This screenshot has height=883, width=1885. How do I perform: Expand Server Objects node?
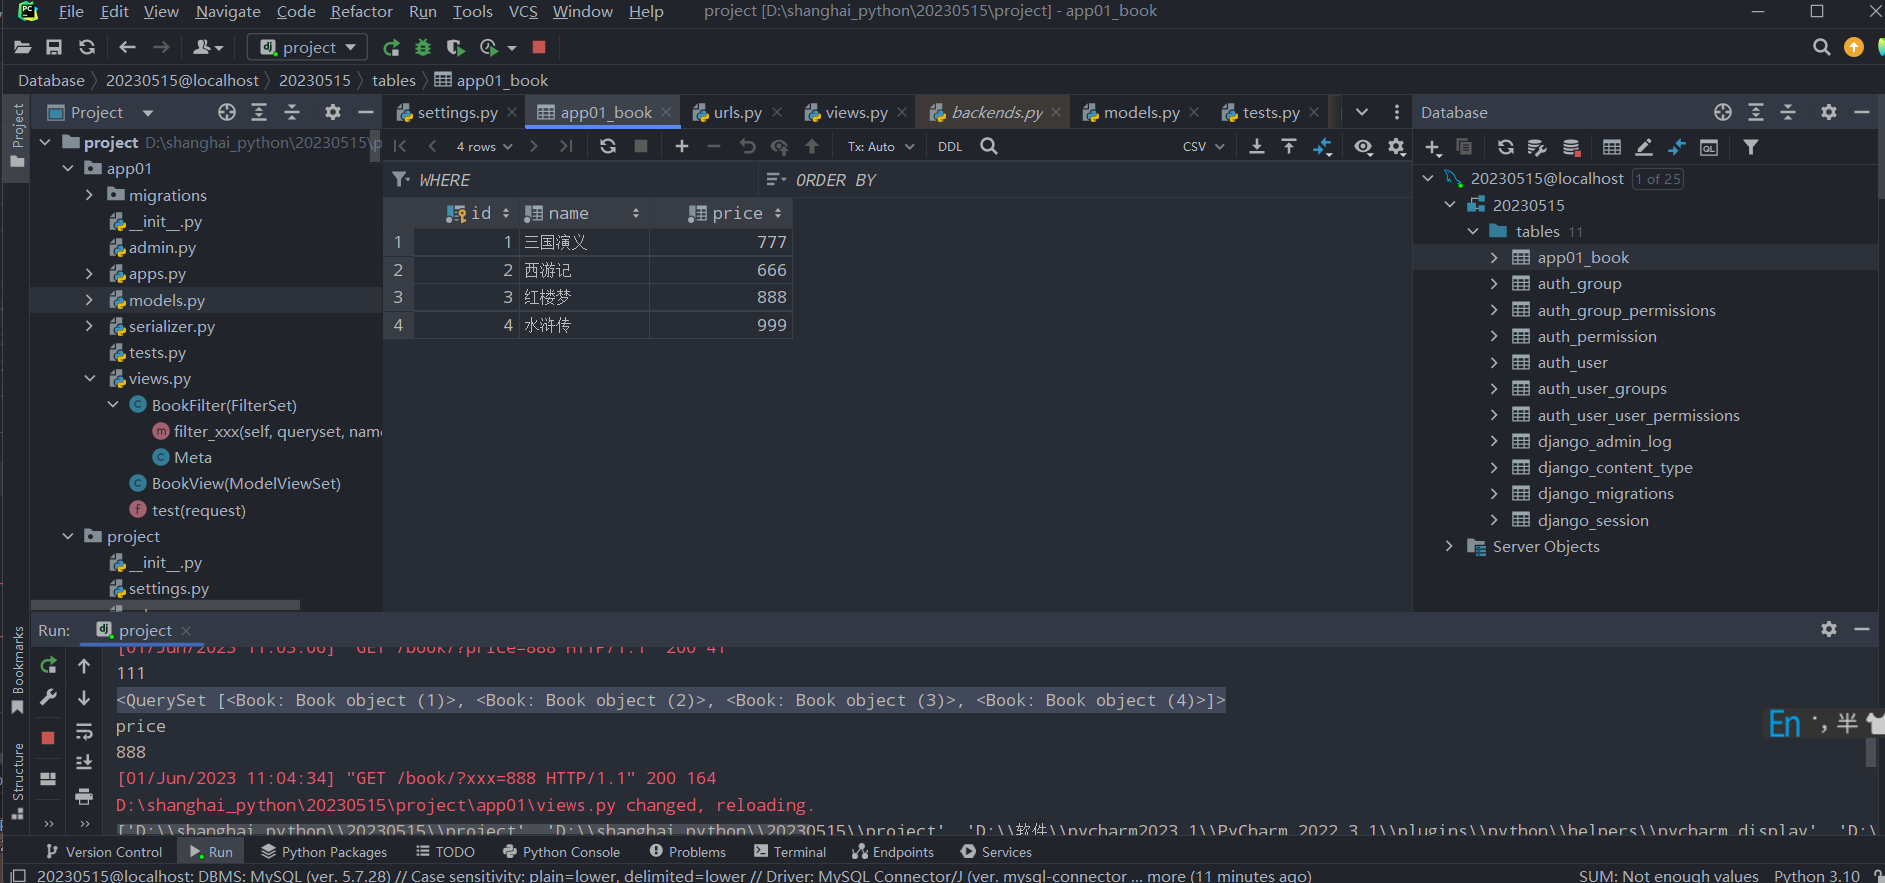pos(1450,546)
